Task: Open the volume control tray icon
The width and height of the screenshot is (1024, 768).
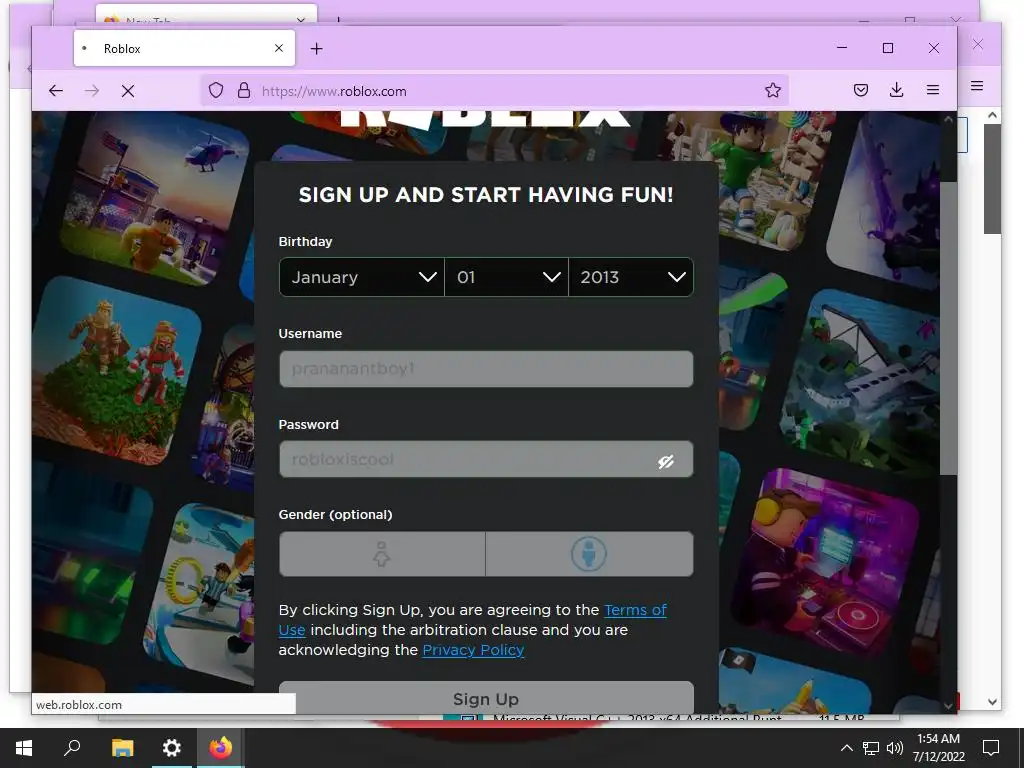Action: tap(895, 748)
